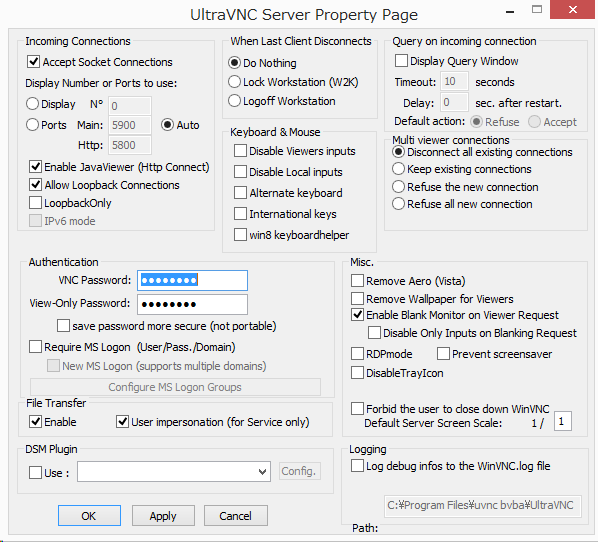This screenshot has height=542, width=598.
Task: Check Remove Wallpaper for Viewers
Action: [357, 299]
